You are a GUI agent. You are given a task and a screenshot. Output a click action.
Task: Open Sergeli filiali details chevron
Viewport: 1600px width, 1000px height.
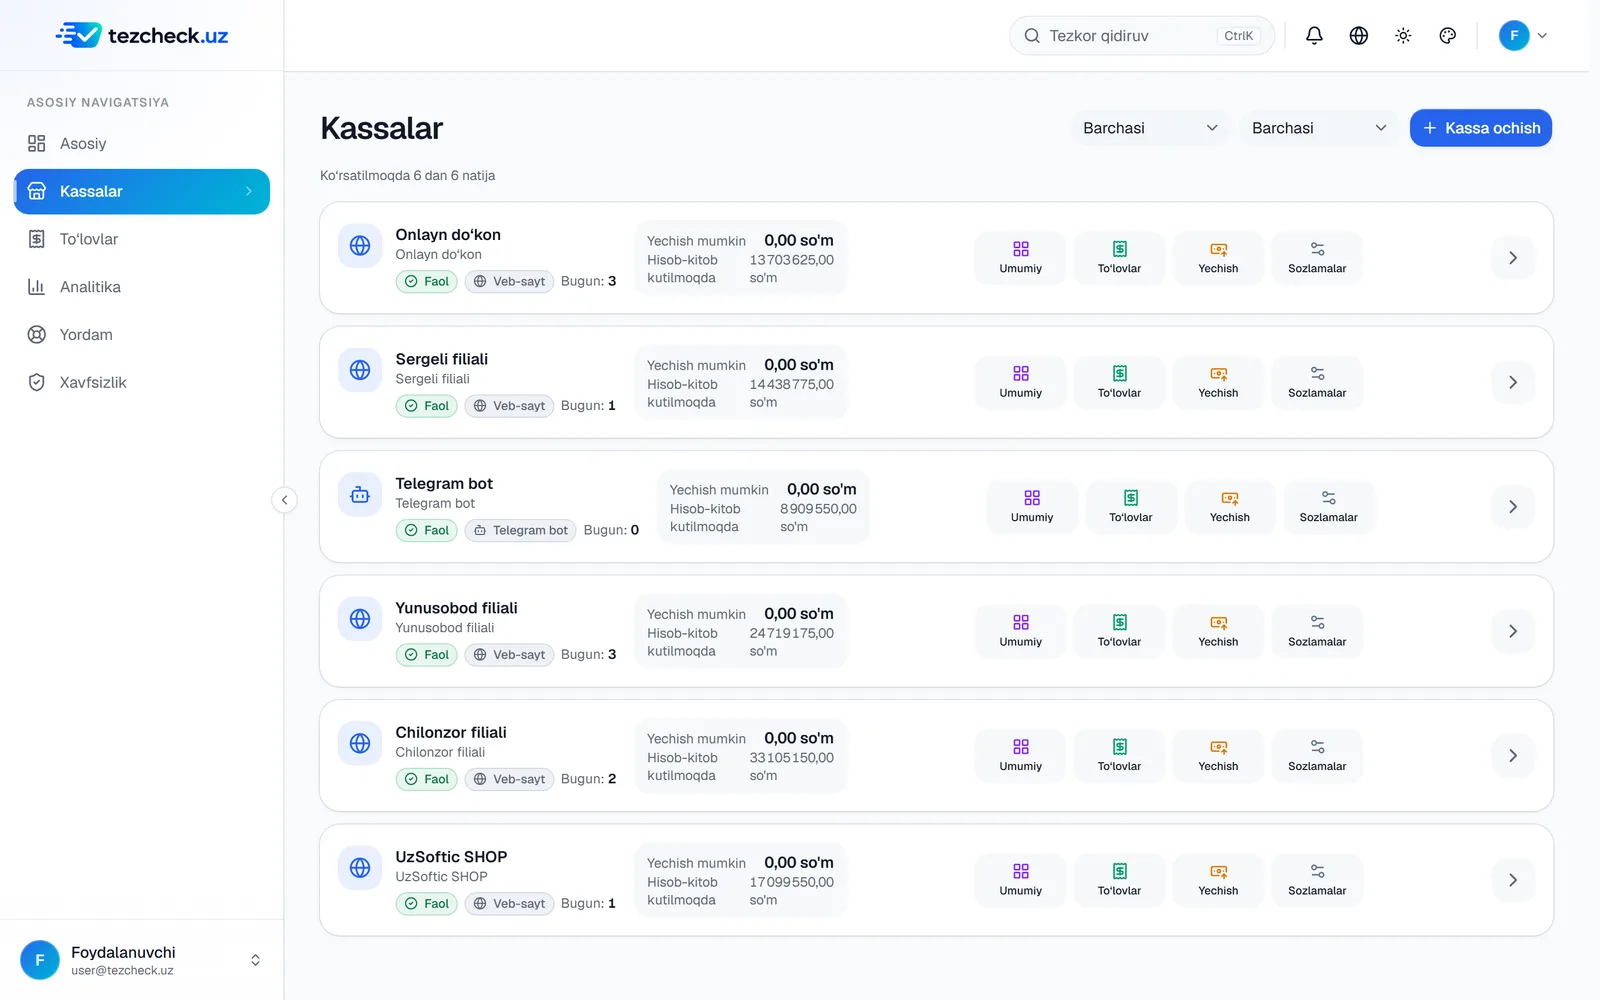coord(1513,382)
